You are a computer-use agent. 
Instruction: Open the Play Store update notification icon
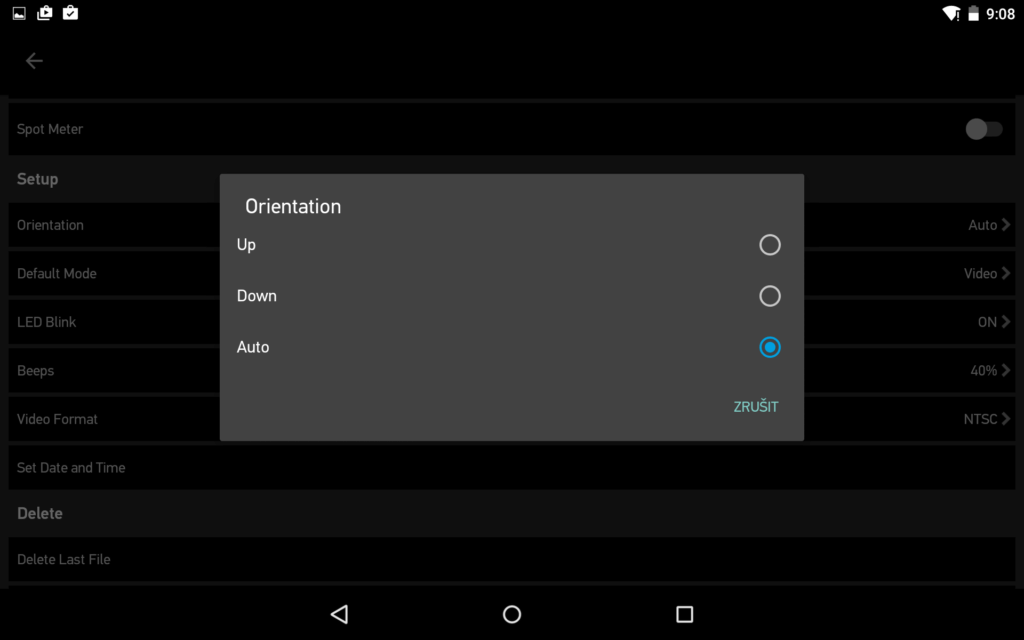tap(44, 12)
